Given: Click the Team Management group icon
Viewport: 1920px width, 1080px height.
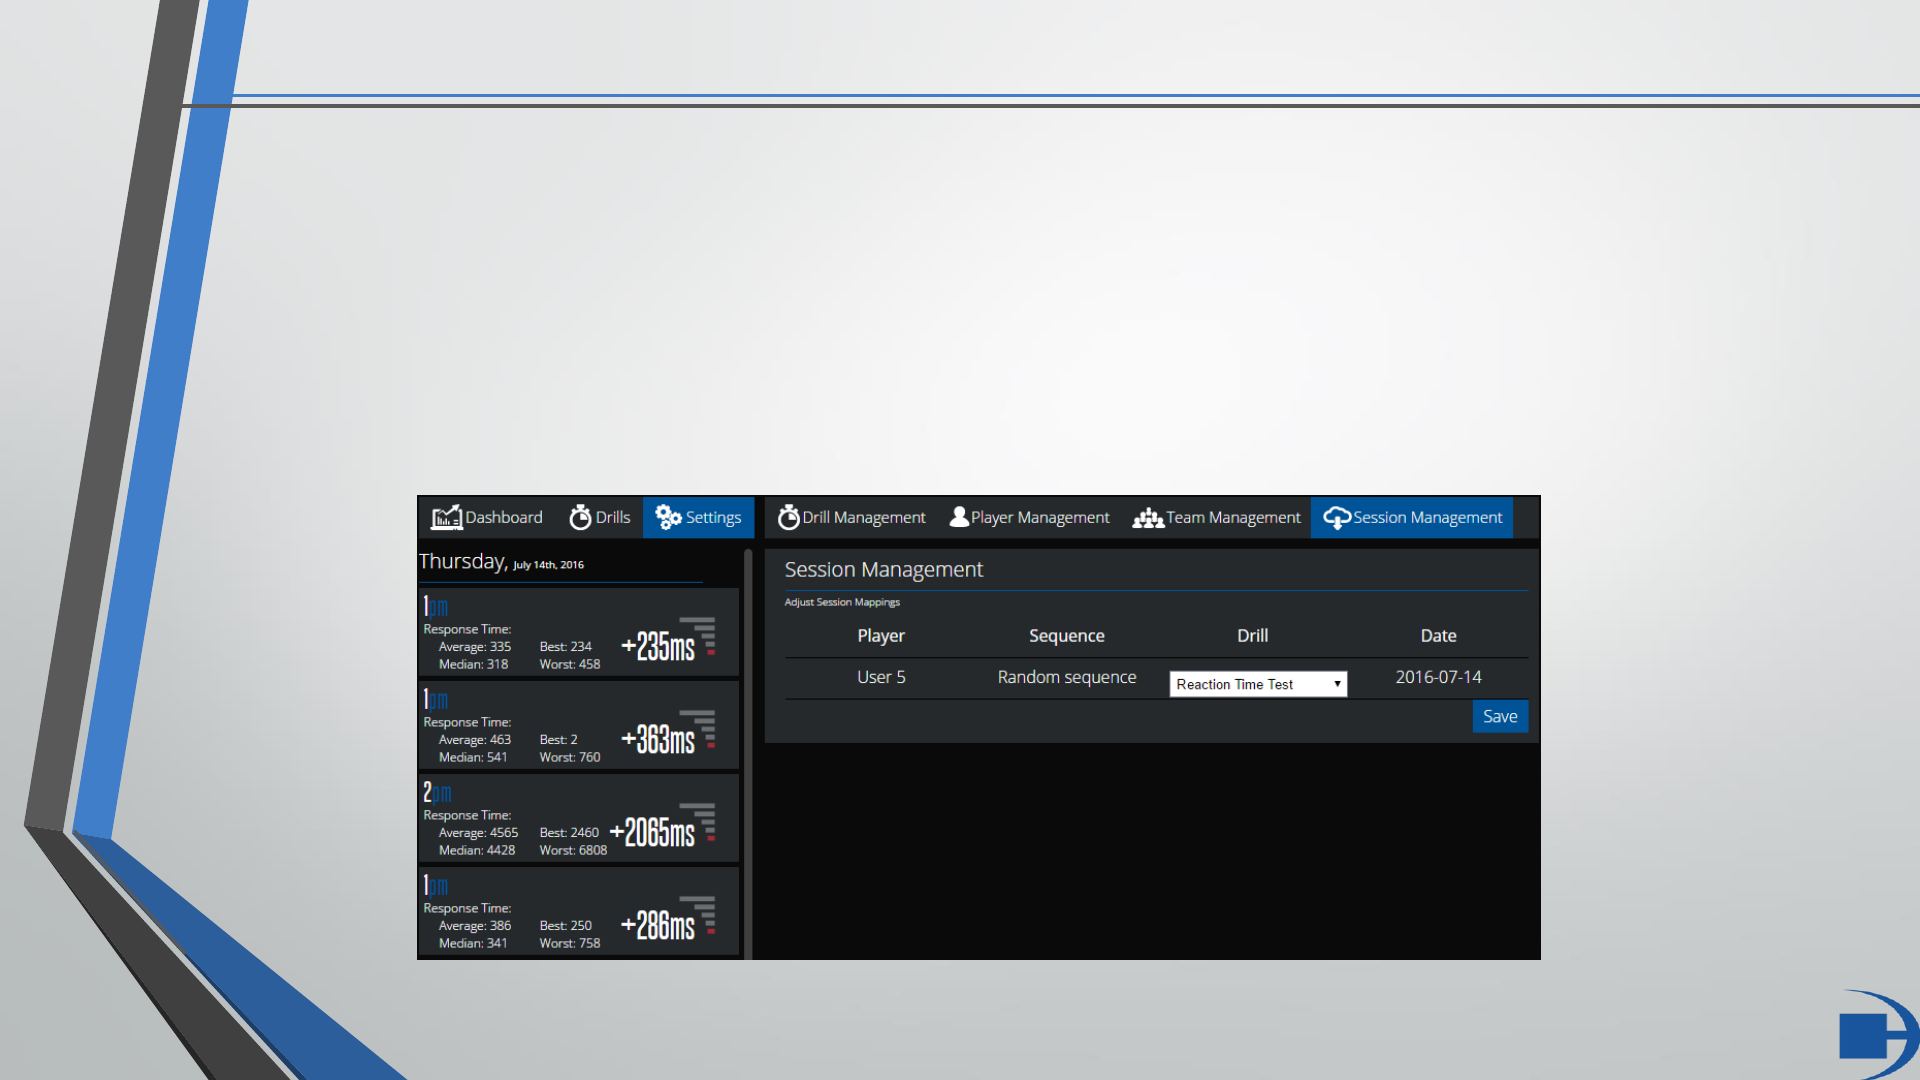Looking at the screenshot, I should pyautogui.click(x=1148, y=518).
